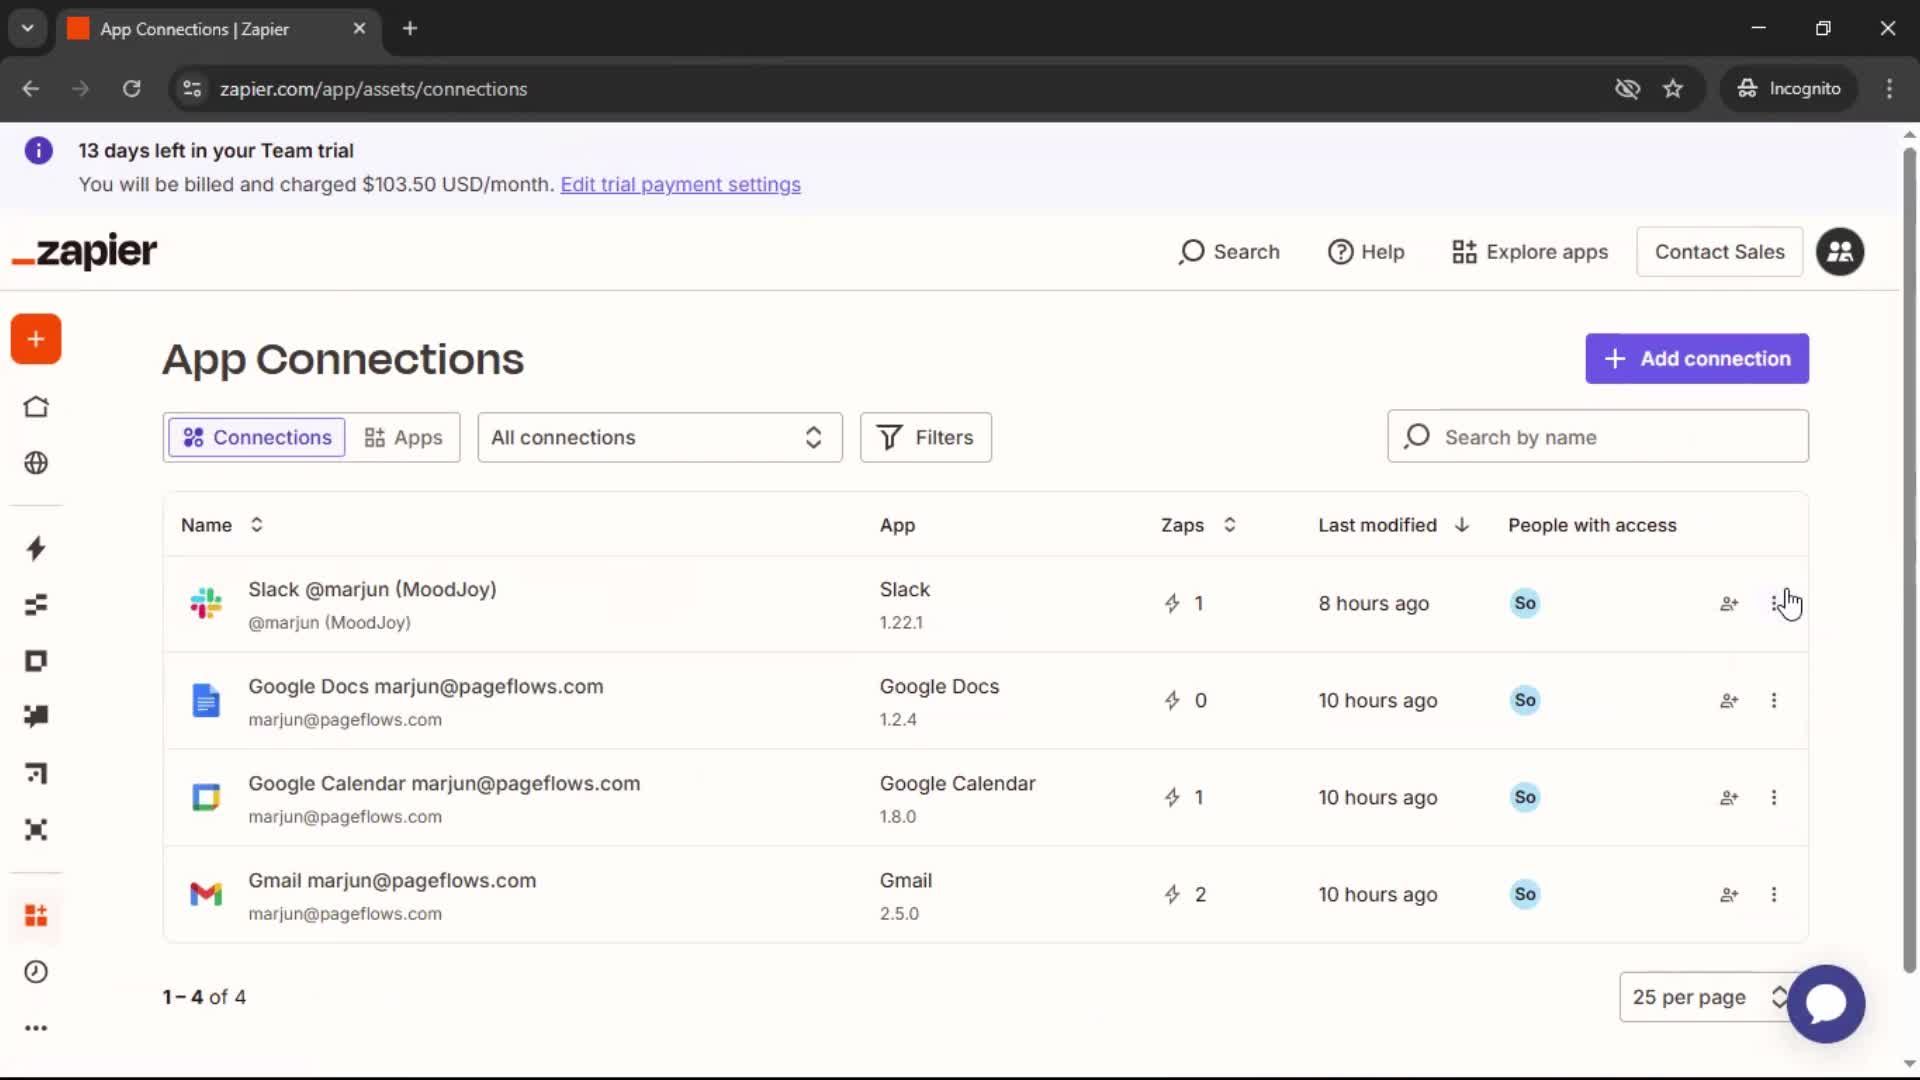The width and height of the screenshot is (1920, 1080).
Task: Open Edit trial payment settings link
Action: point(680,185)
